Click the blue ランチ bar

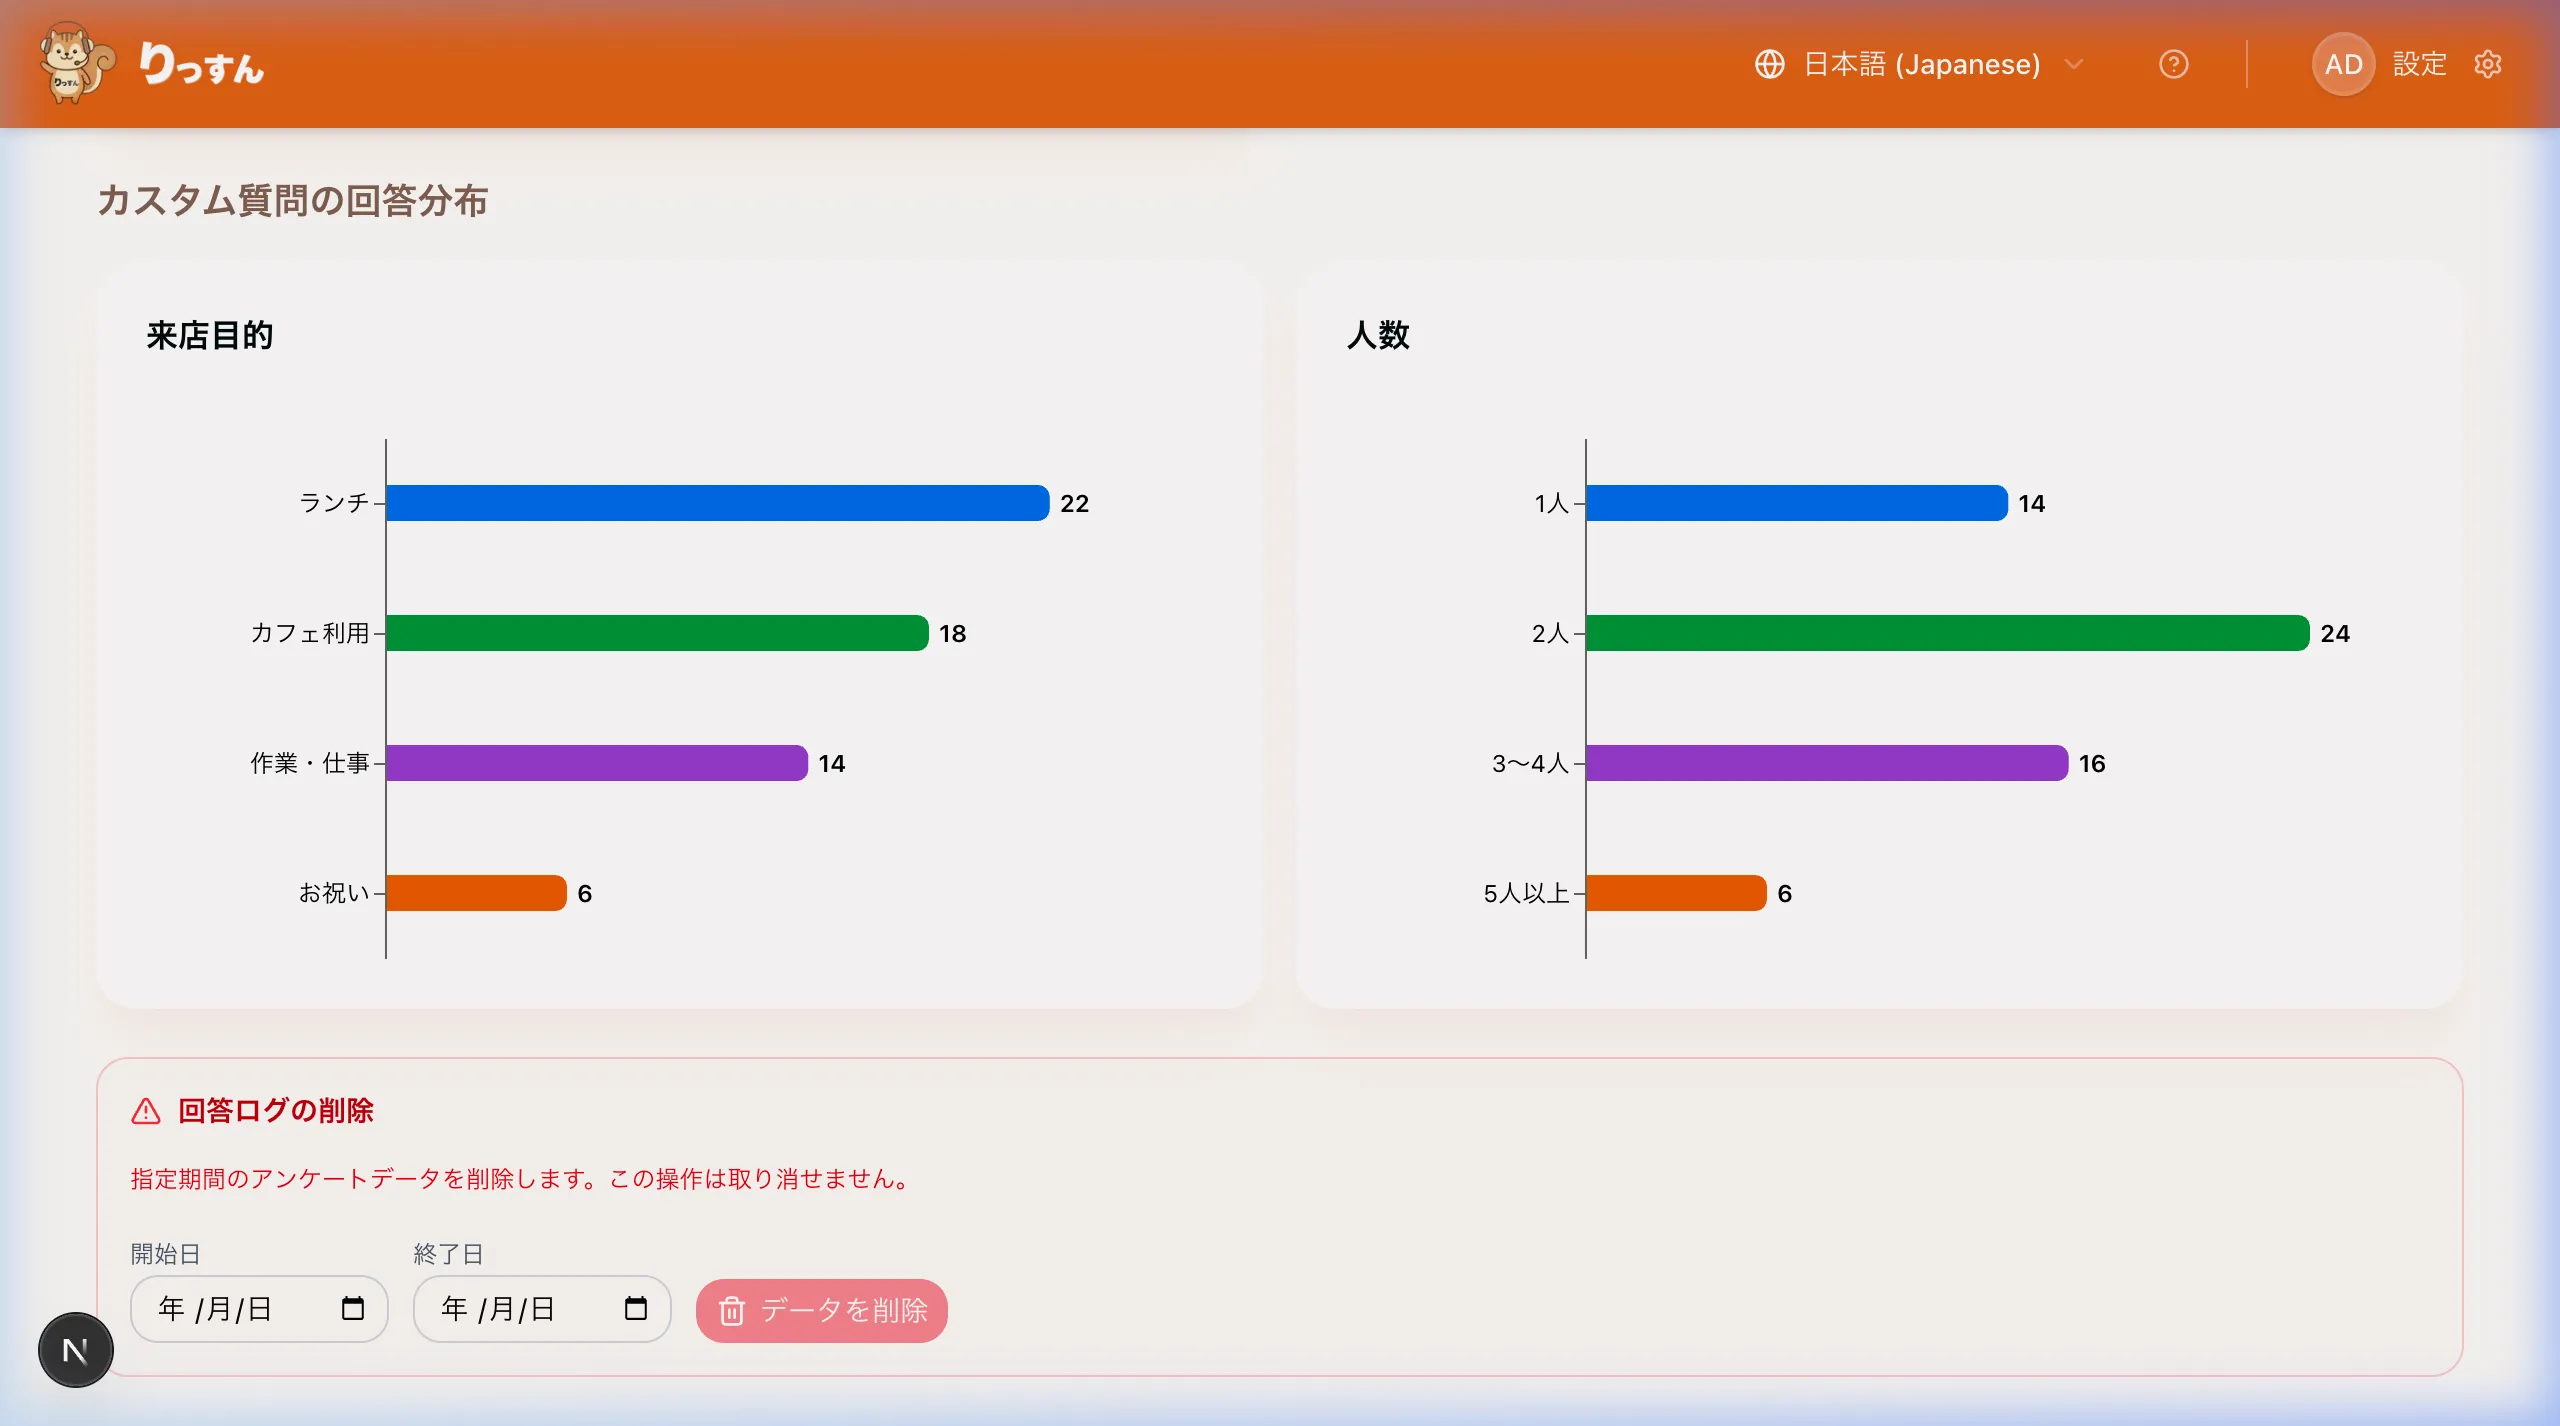tap(717, 503)
